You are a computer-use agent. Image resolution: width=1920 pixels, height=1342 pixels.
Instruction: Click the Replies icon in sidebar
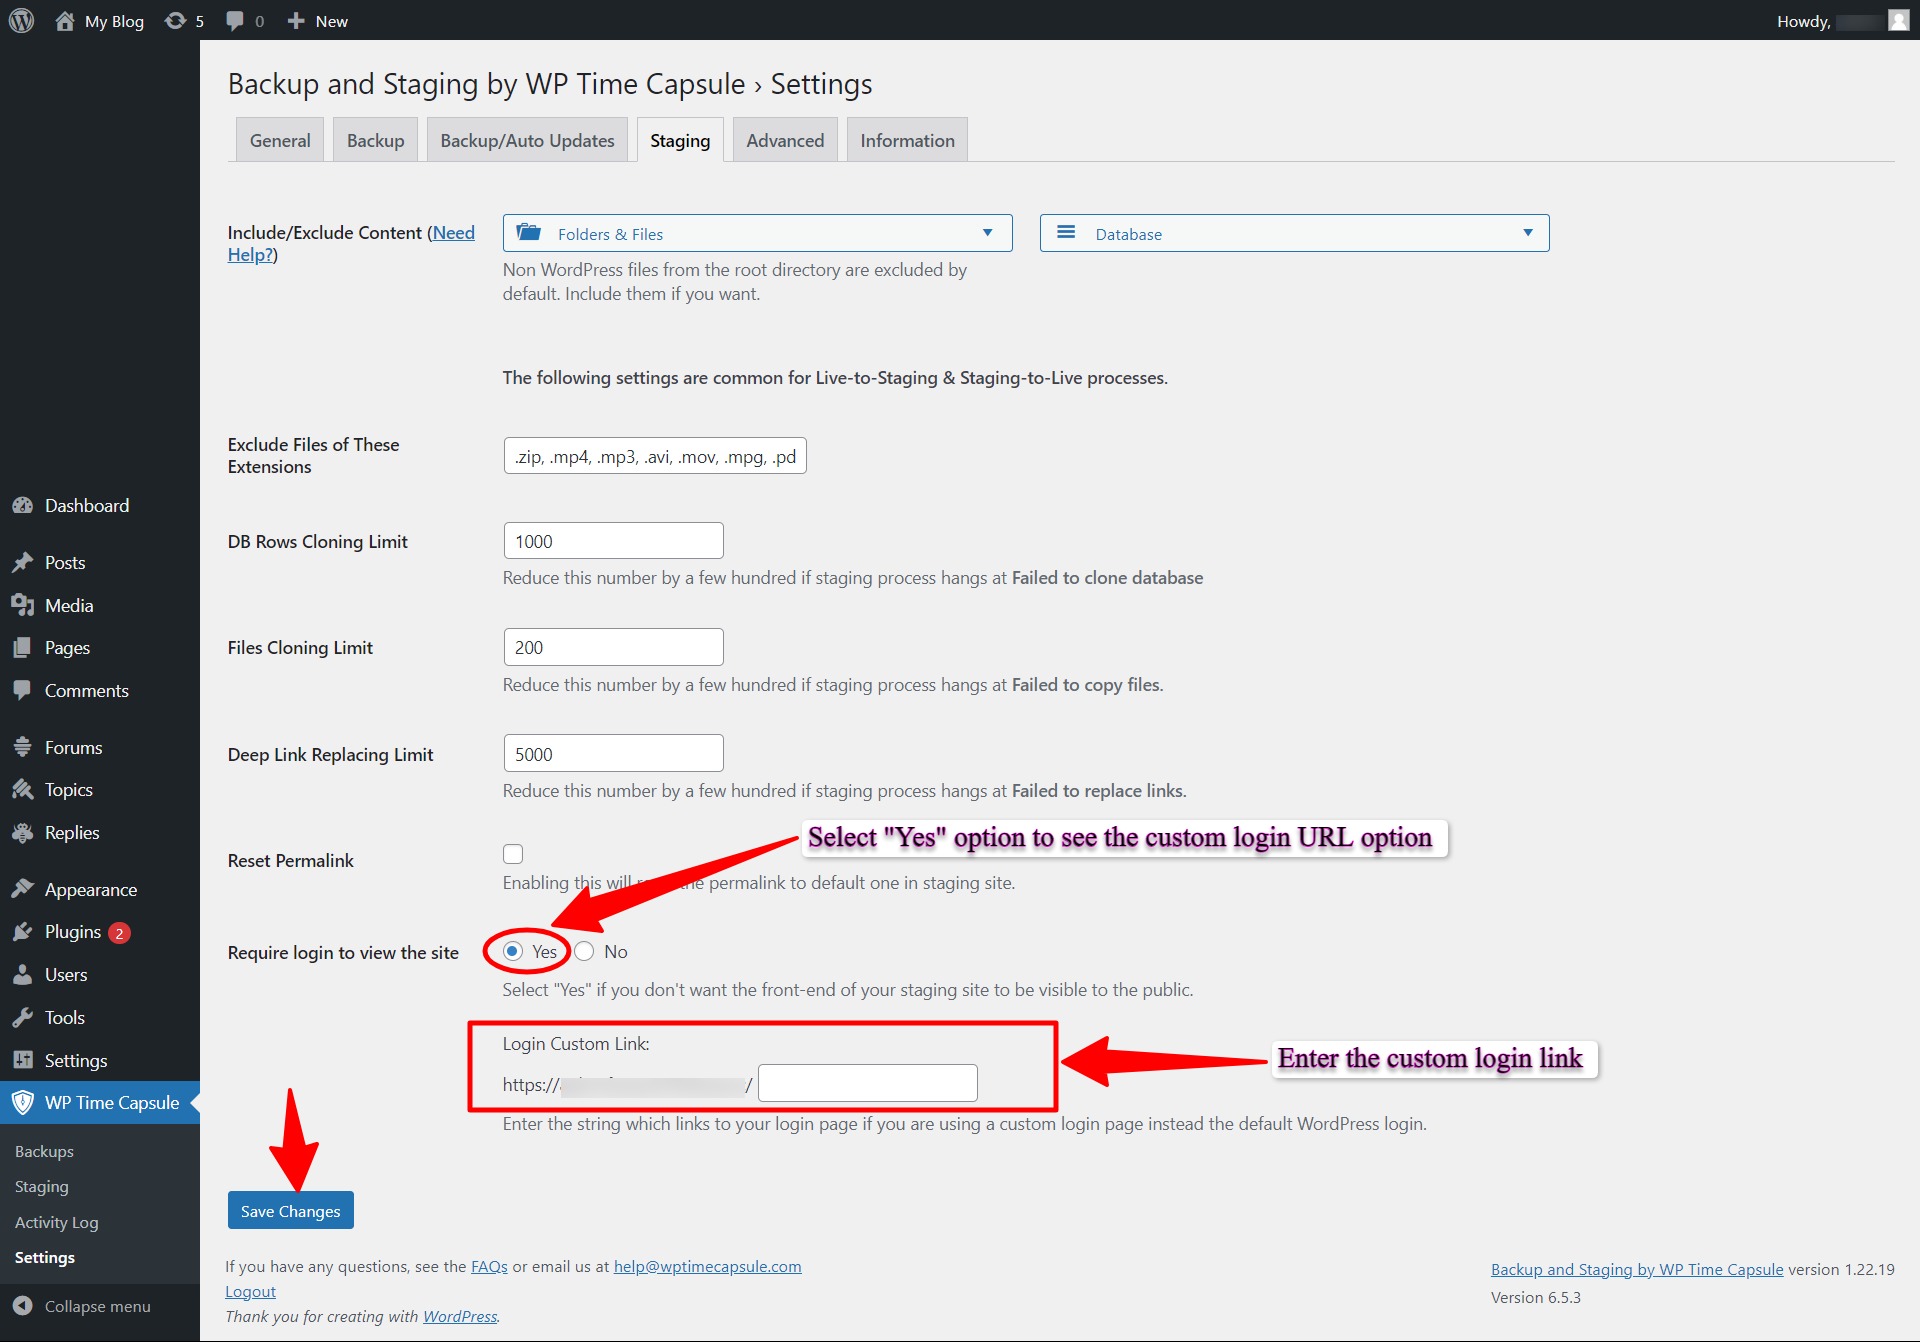click(x=23, y=833)
